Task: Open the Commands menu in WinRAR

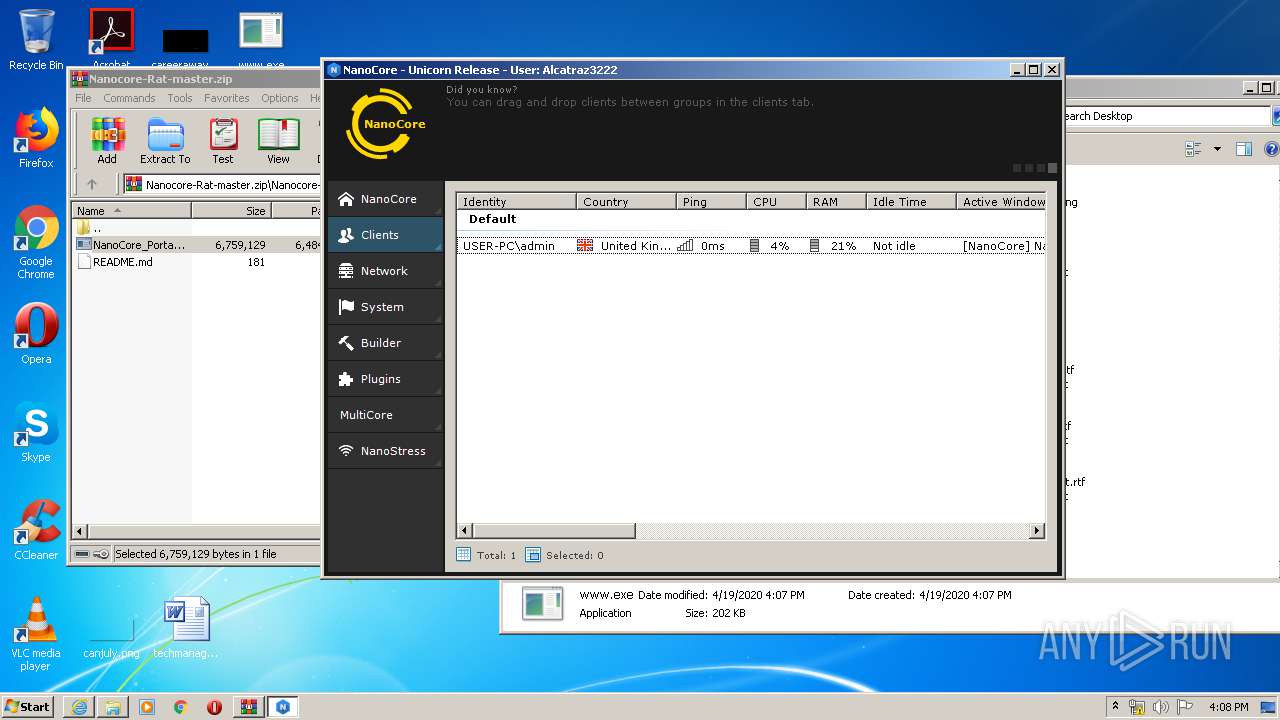Action: pos(129,98)
